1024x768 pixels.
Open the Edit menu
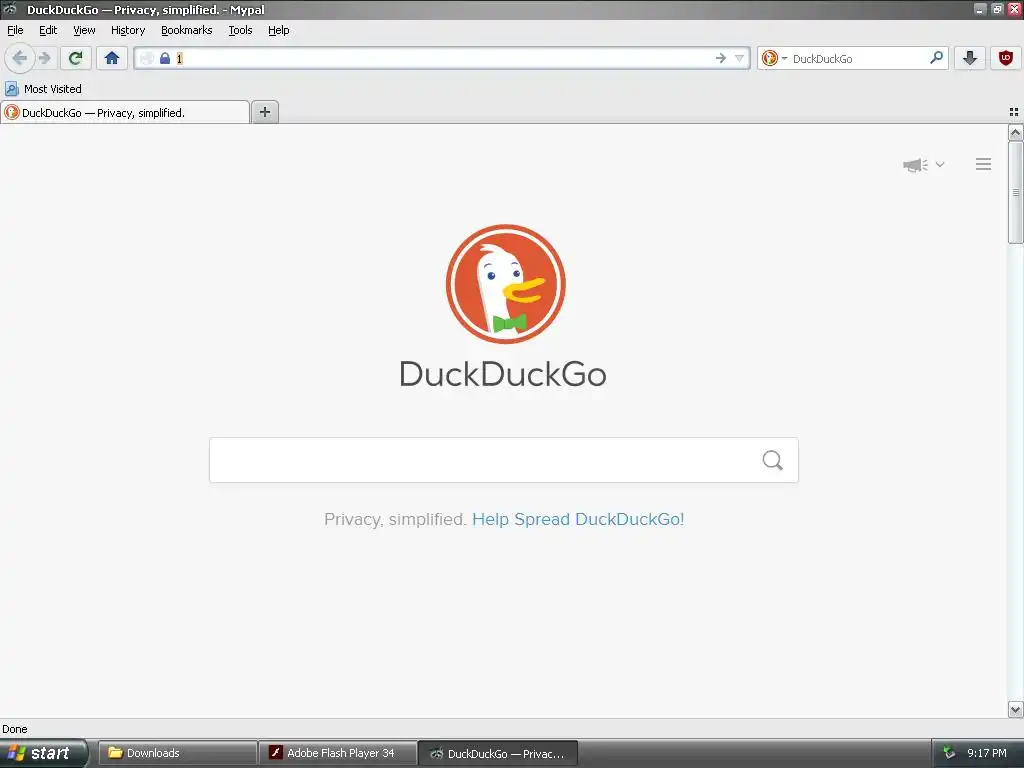click(x=48, y=30)
